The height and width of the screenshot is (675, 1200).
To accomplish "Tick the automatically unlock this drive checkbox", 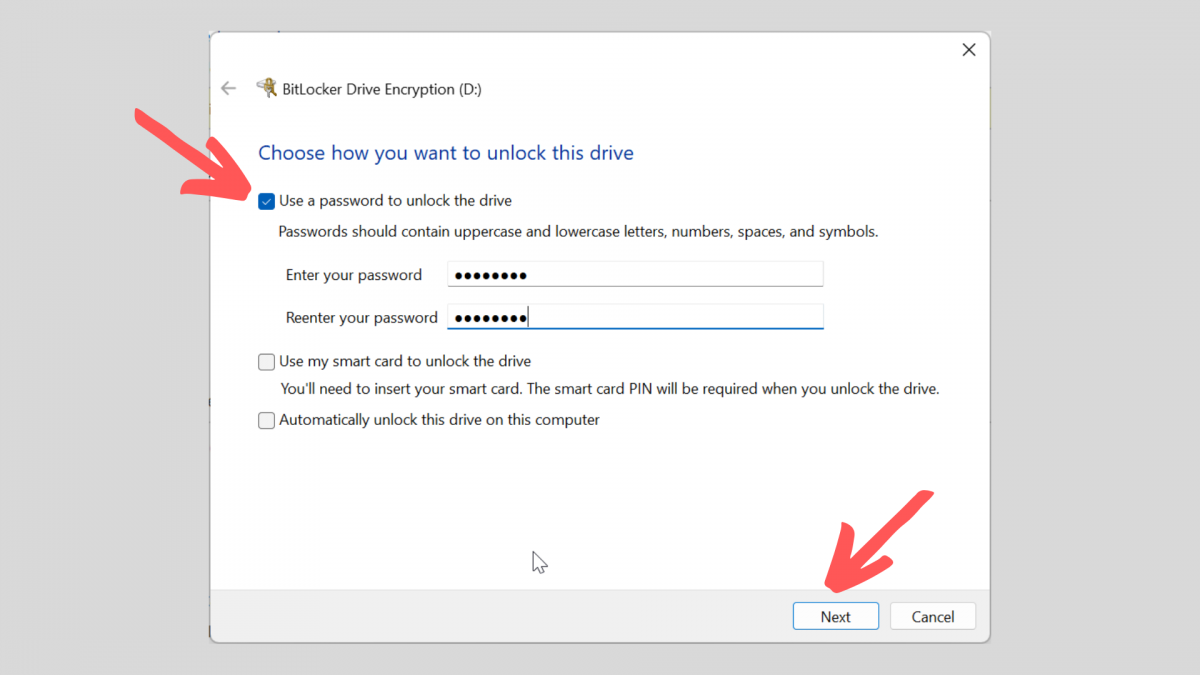I will point(266,421).
